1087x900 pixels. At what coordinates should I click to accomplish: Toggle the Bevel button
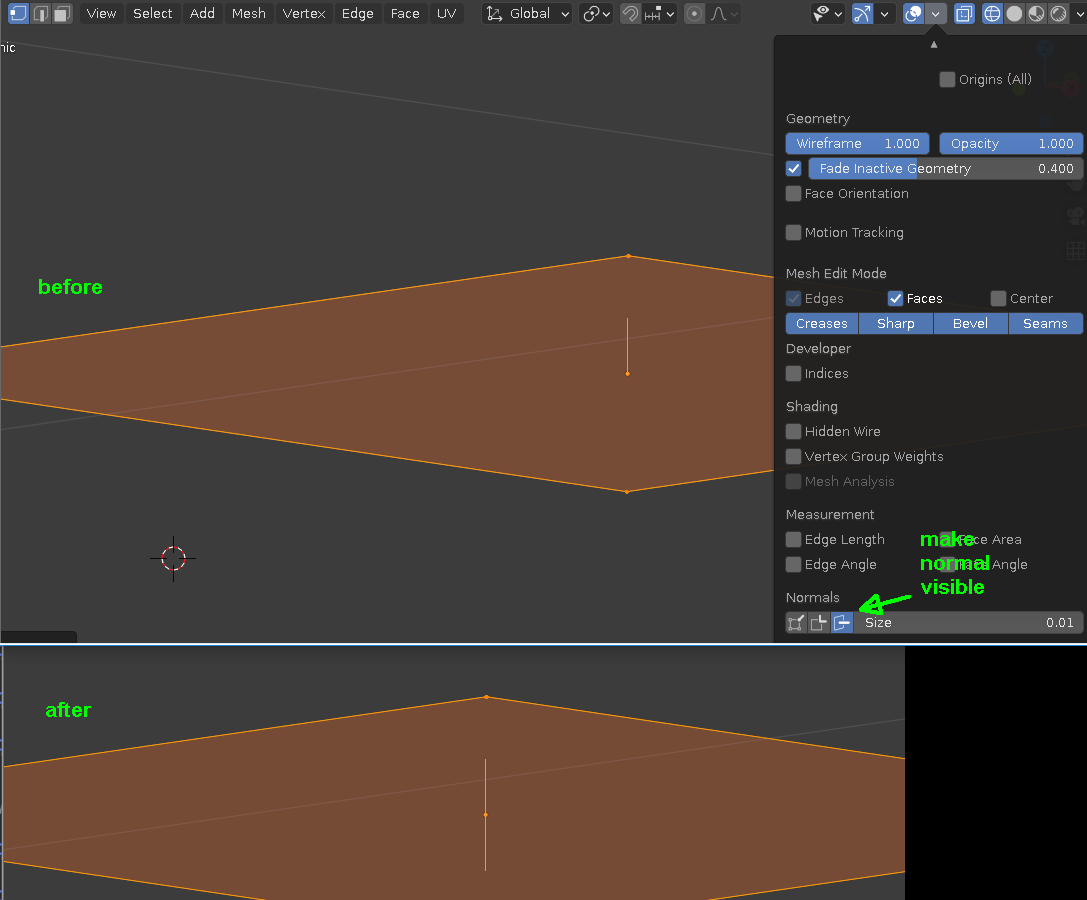[x=971, y=324]
